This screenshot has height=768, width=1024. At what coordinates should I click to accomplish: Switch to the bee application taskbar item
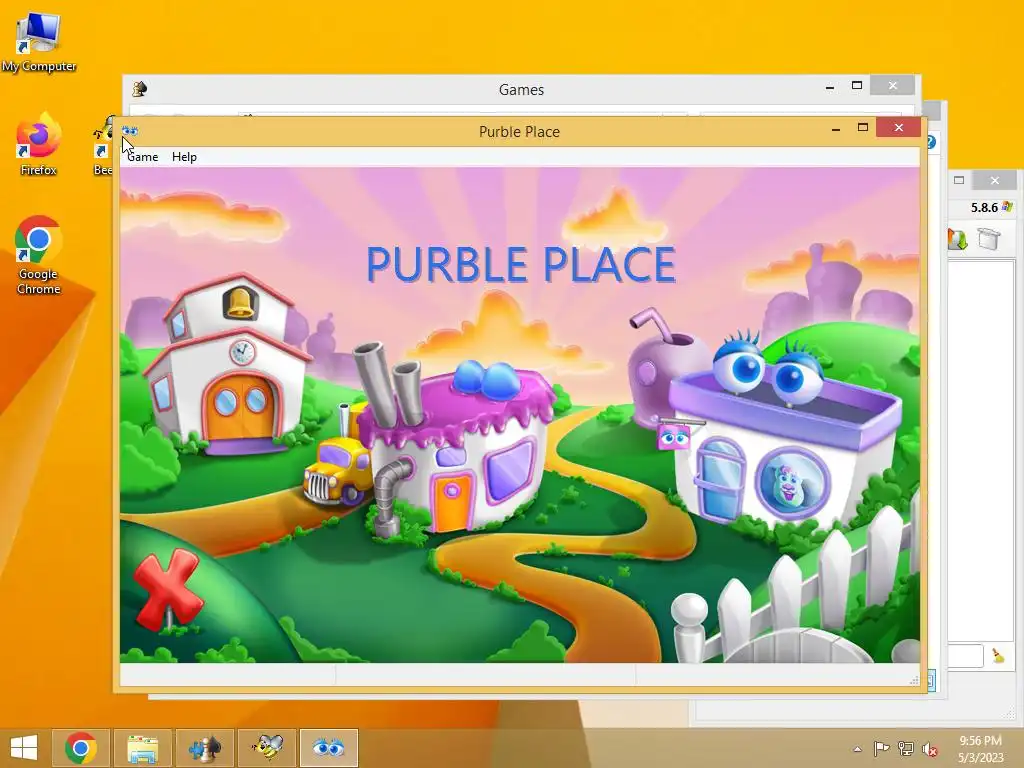click(x=266, y=748)
